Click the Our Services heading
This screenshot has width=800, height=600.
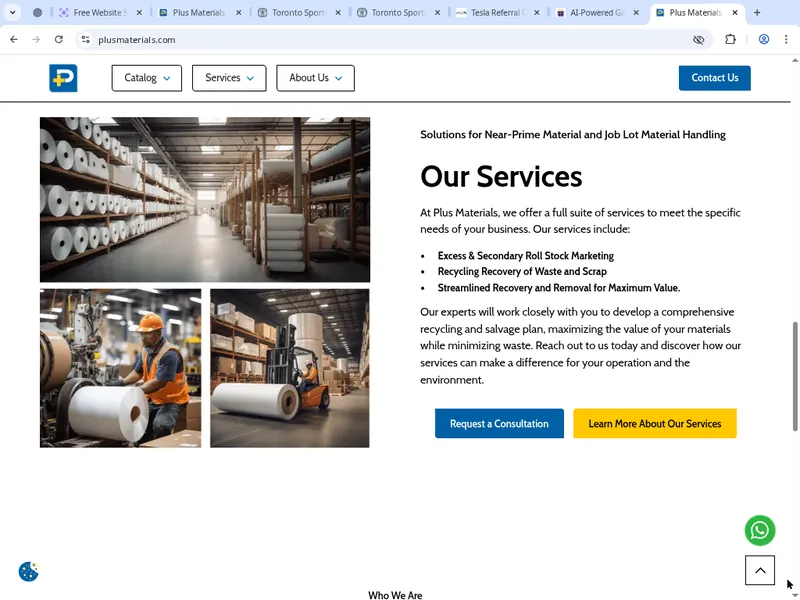coord(501,177)
